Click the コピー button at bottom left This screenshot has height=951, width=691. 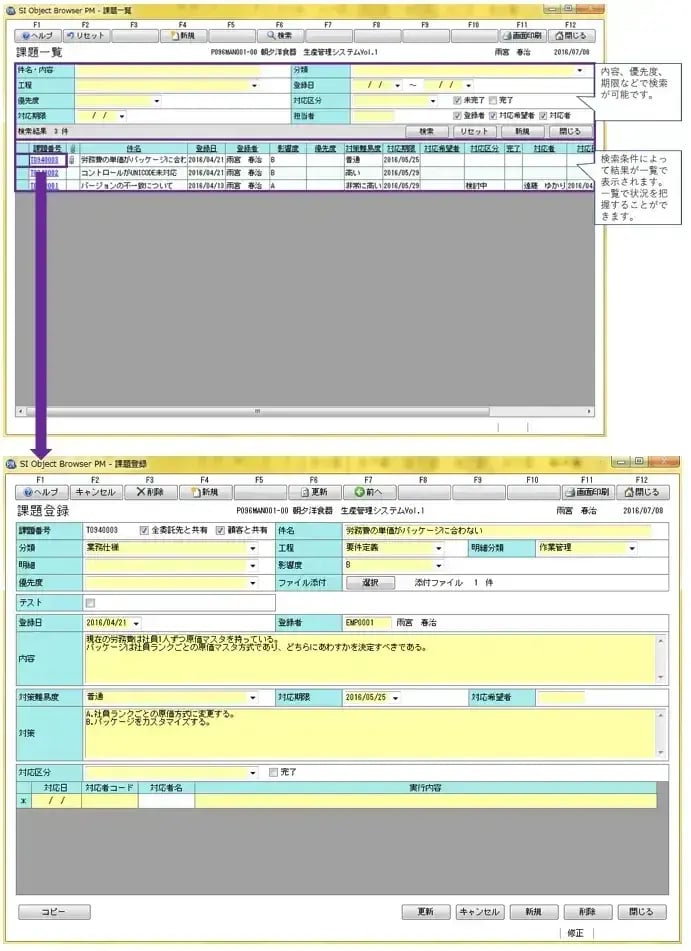click(53, 912)
